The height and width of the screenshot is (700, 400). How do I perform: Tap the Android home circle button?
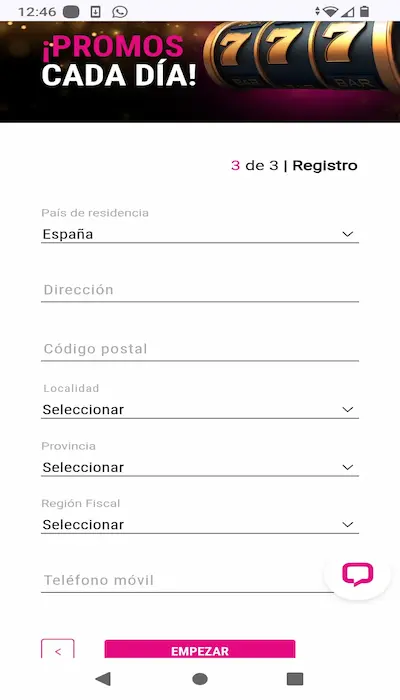tap(200, 679)
